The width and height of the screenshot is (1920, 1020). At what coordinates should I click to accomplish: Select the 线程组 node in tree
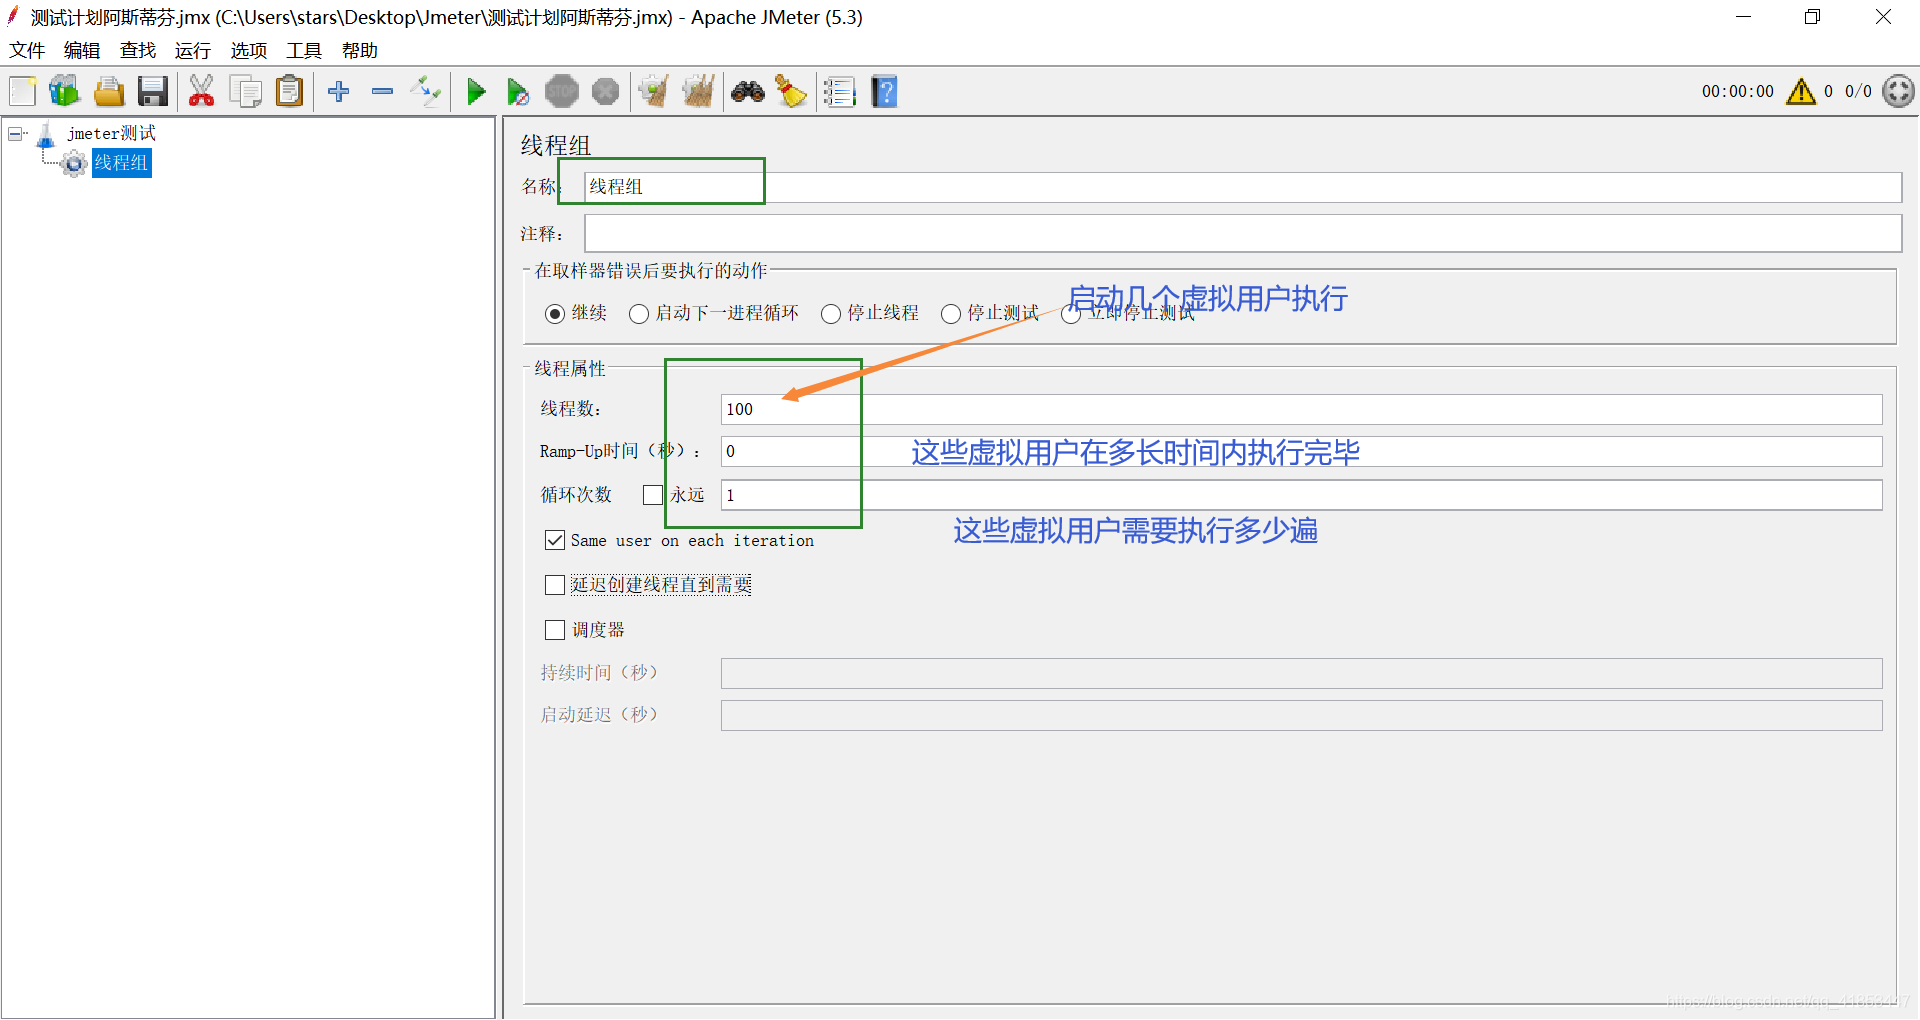click(121, 162)
